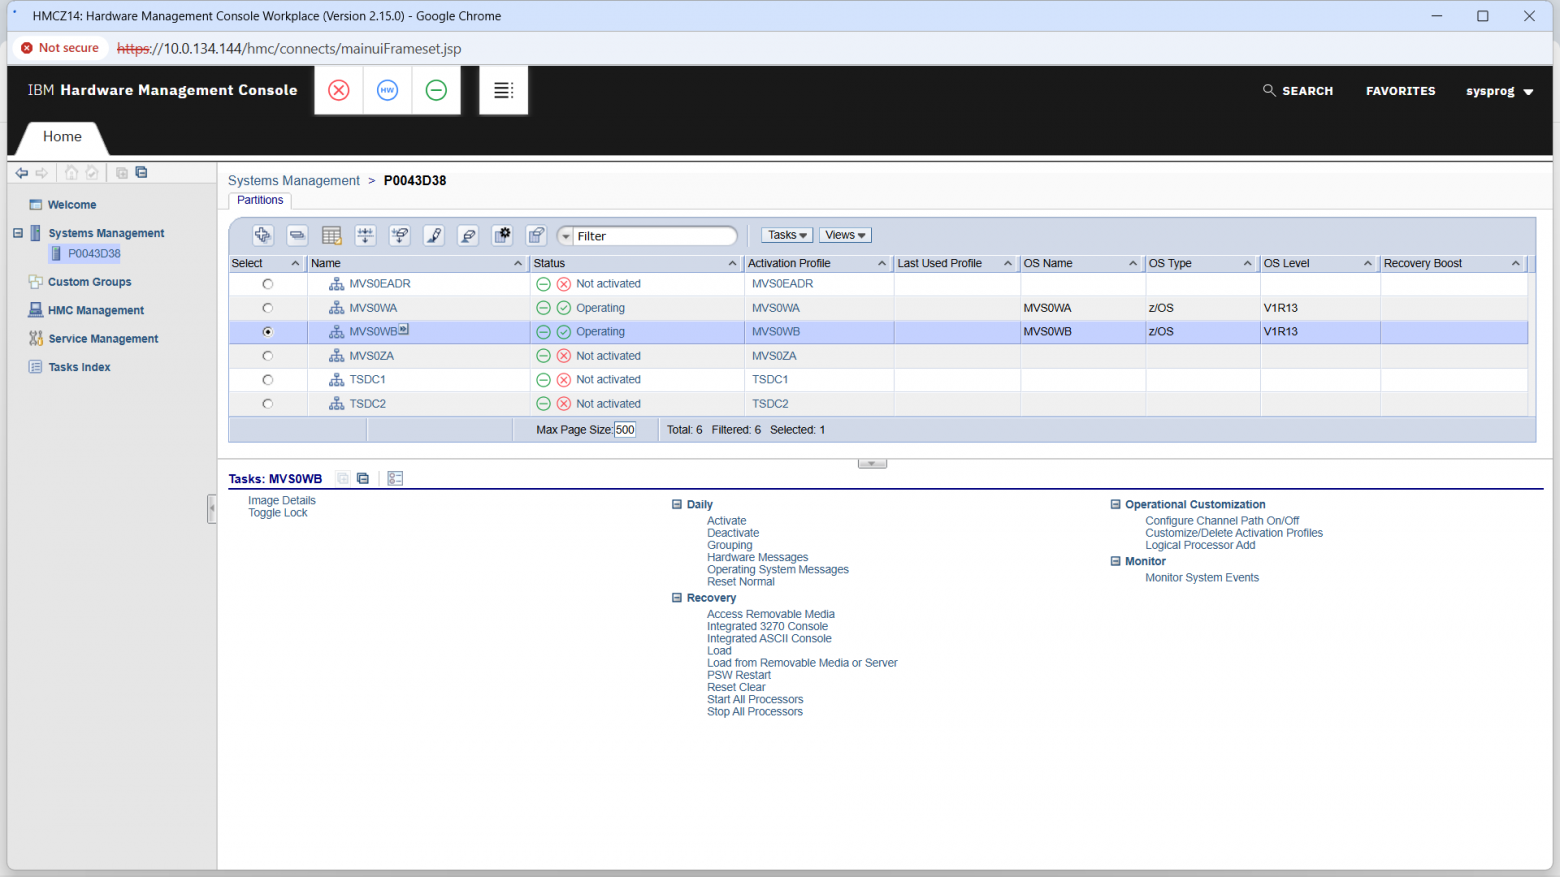Viewport: 1560px width, 877px height.
Task: Toggle the MVS0WB partition radio button
Action: [268, 332]
